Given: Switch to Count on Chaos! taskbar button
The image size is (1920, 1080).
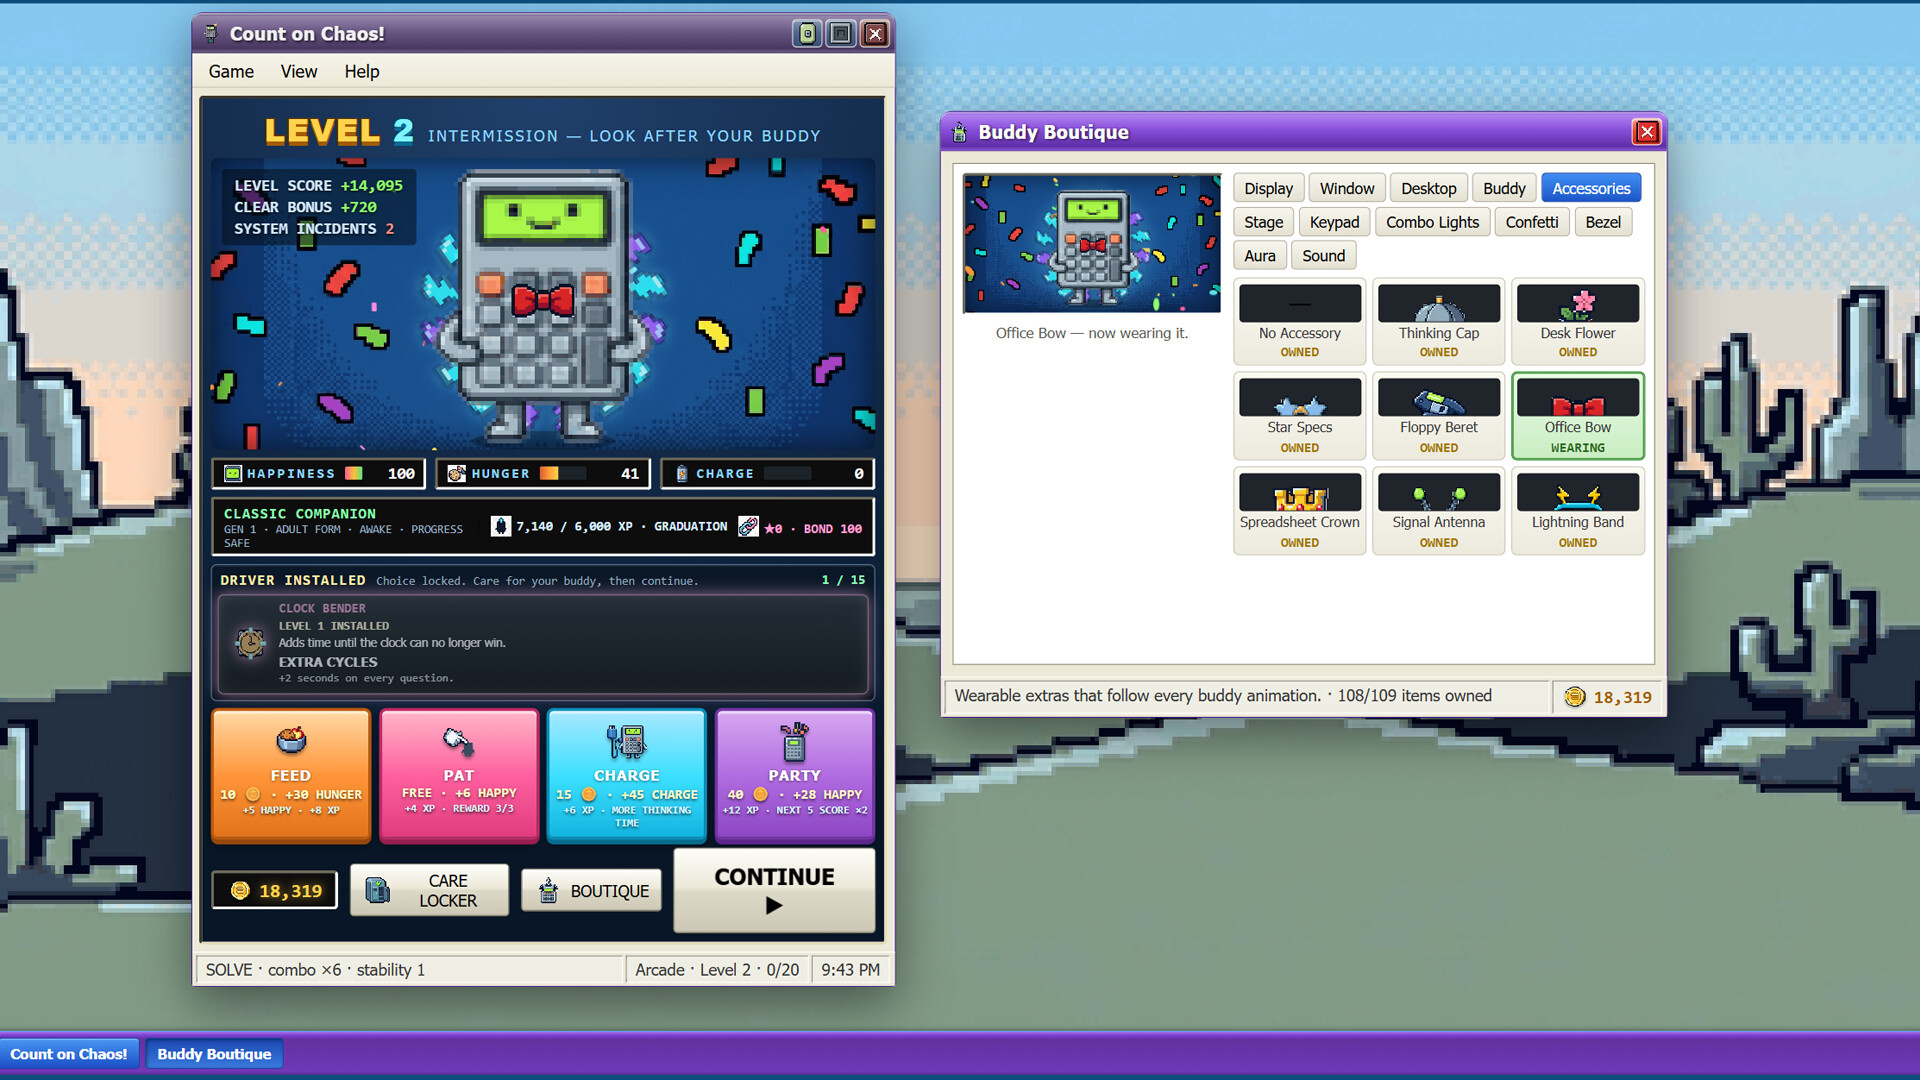Looking at the screenshot, I should 69,1054.
